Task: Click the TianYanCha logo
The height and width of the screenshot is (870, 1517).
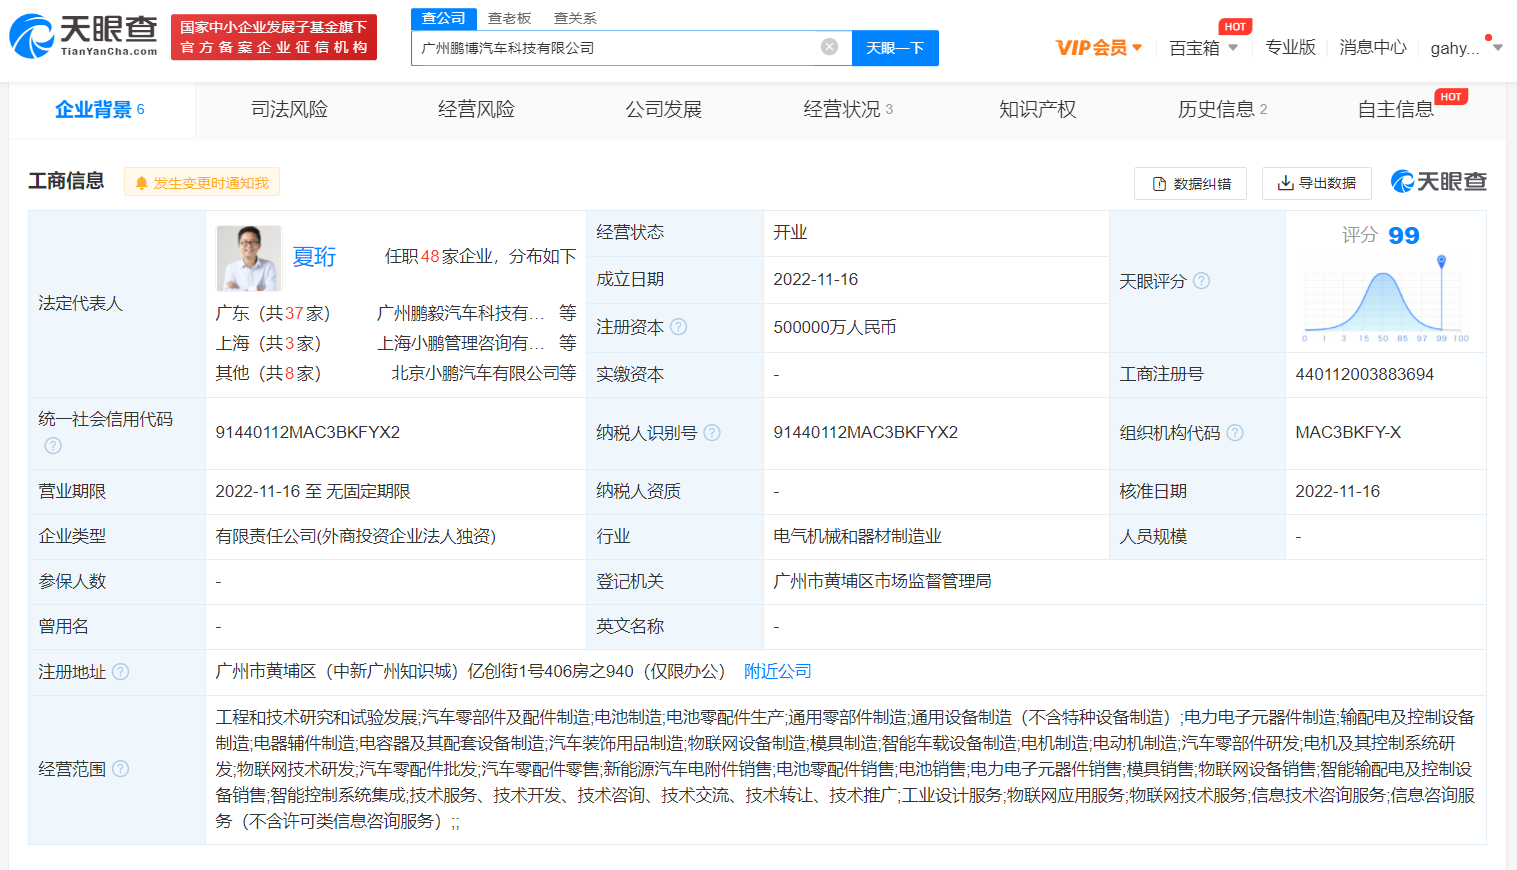Action: point(83,36)
